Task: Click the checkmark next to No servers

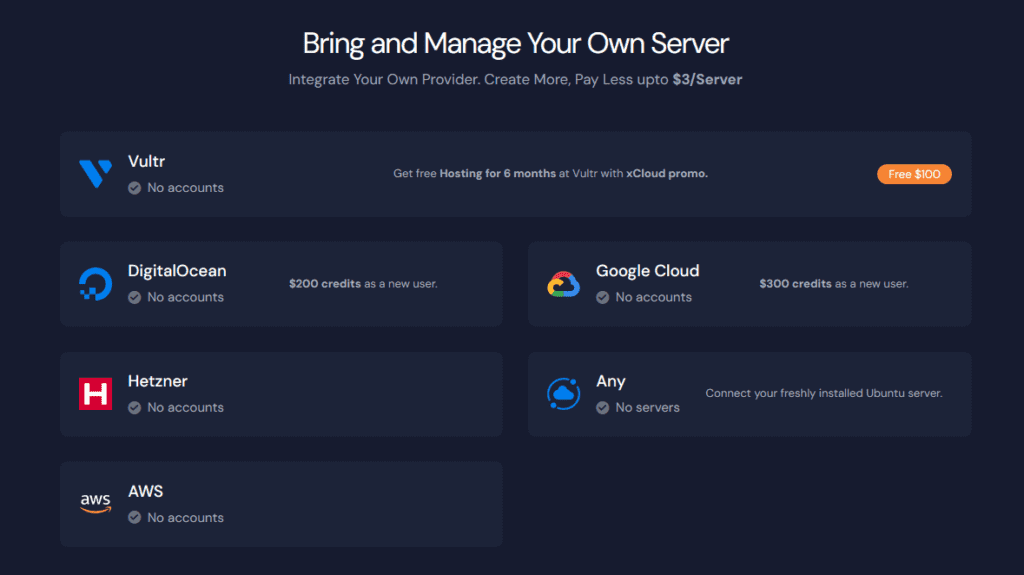Action: click(602, 408)
